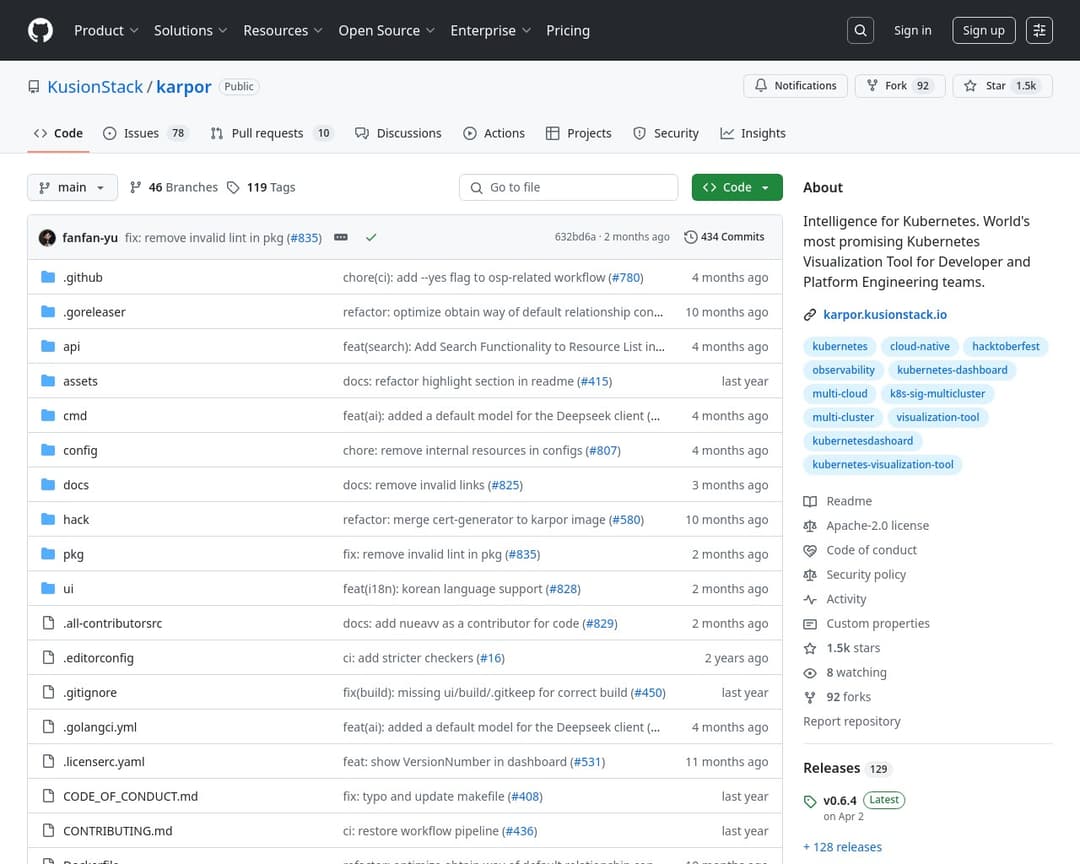The image size is (1080, 864).
Task: Click the clock icon beside 434 Commits
Action: 690,237
